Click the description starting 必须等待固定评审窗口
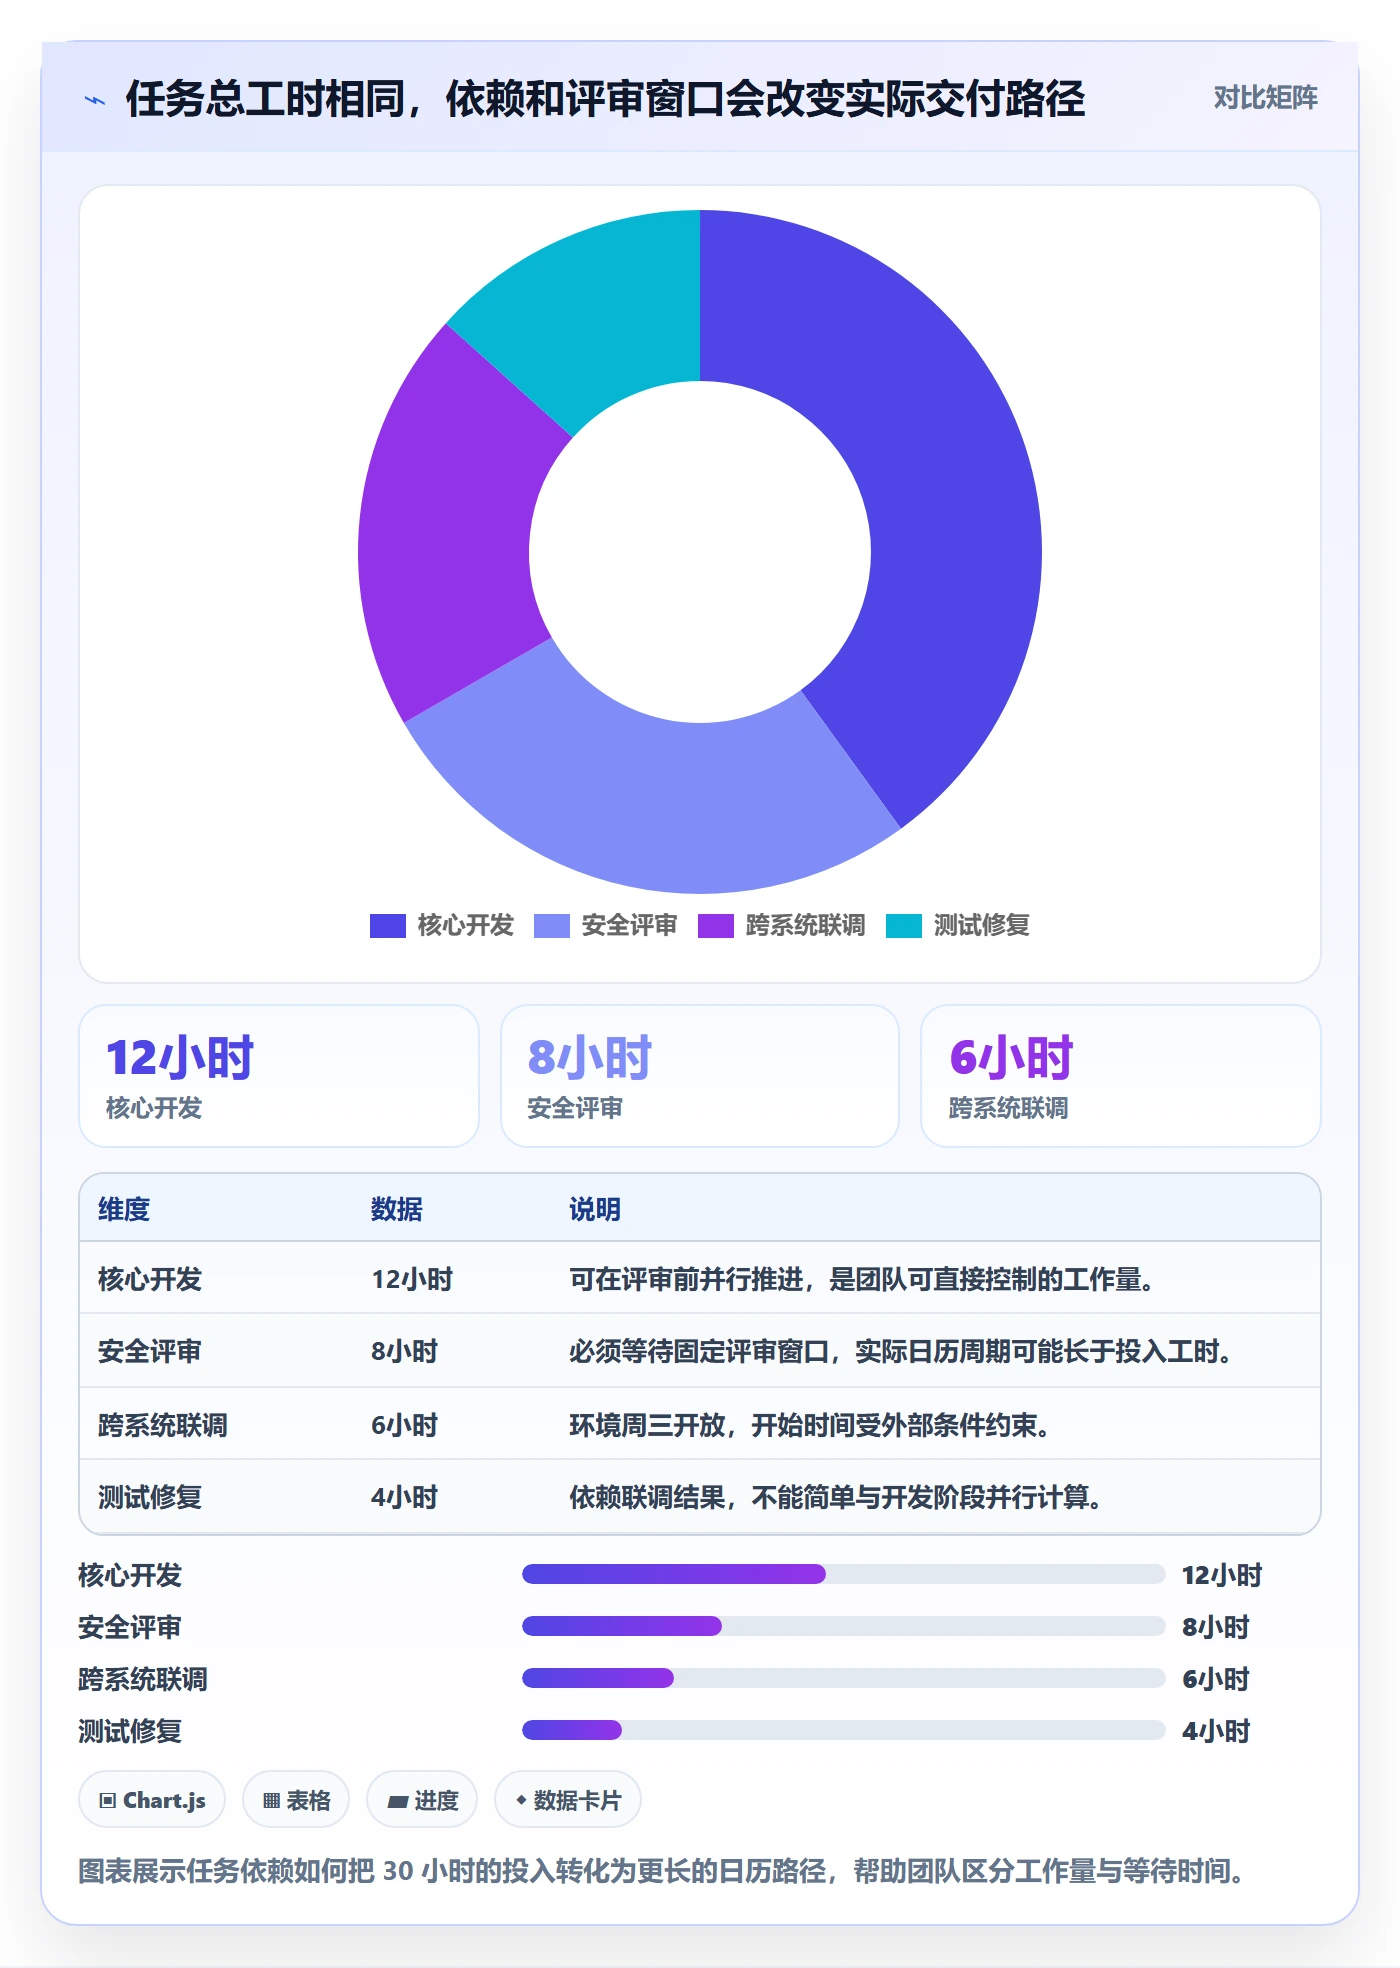The width and height of the screenshot is (1400, 1968). 901,1351
